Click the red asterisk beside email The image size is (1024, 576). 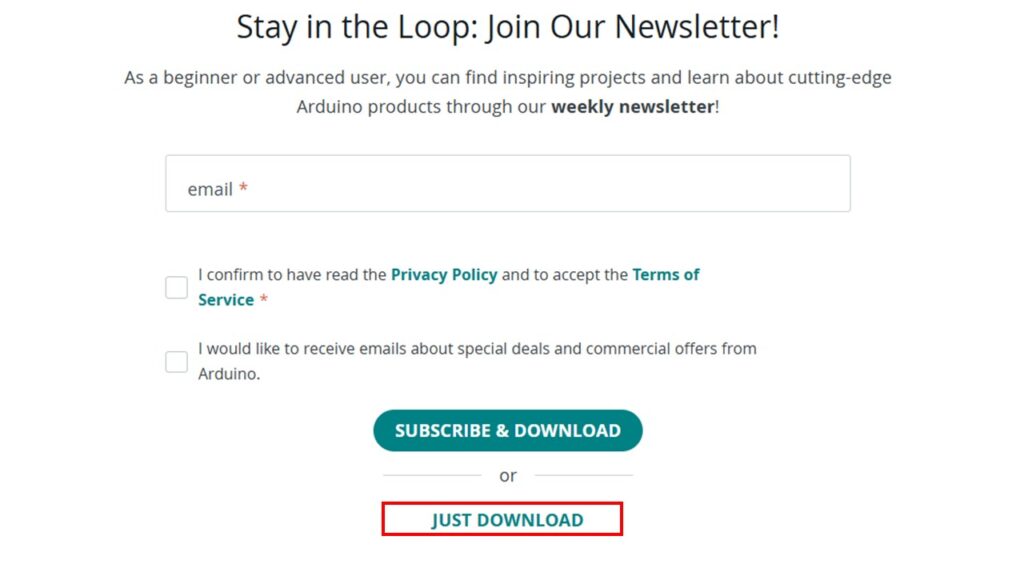(x=243, y=187)
